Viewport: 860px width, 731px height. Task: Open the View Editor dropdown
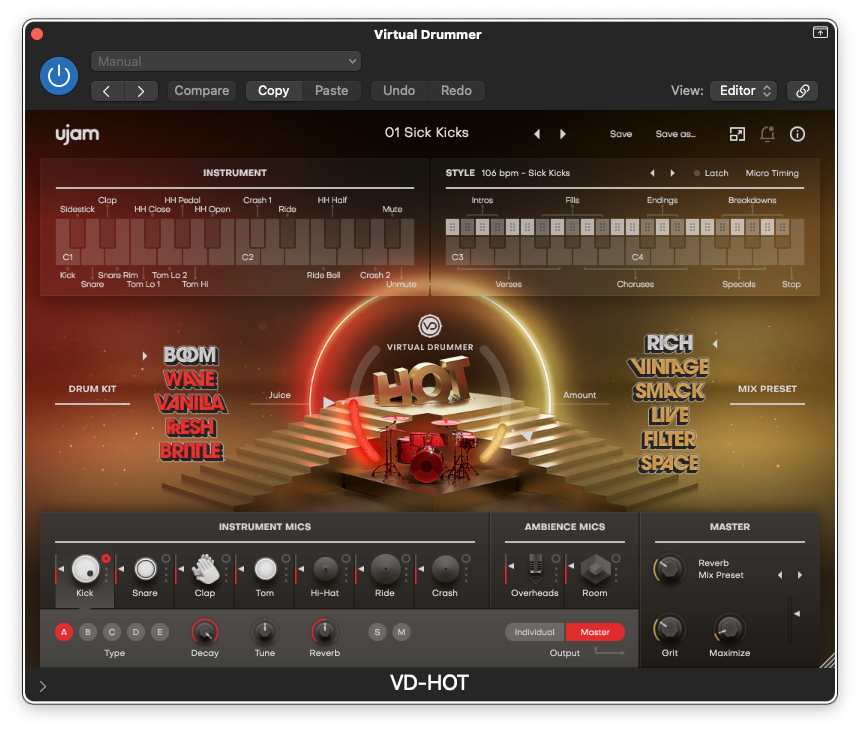point(744,91)
